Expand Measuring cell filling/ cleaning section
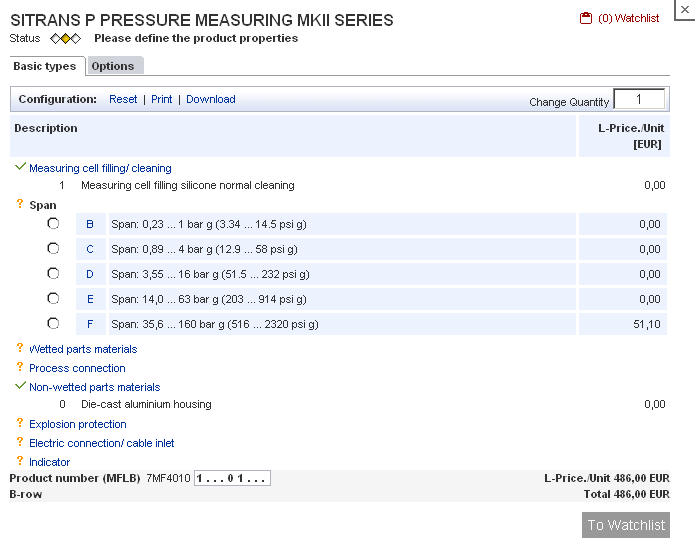The width and height of the screenshot is (695, 548). pyautogui.click(x=100, y=168)
